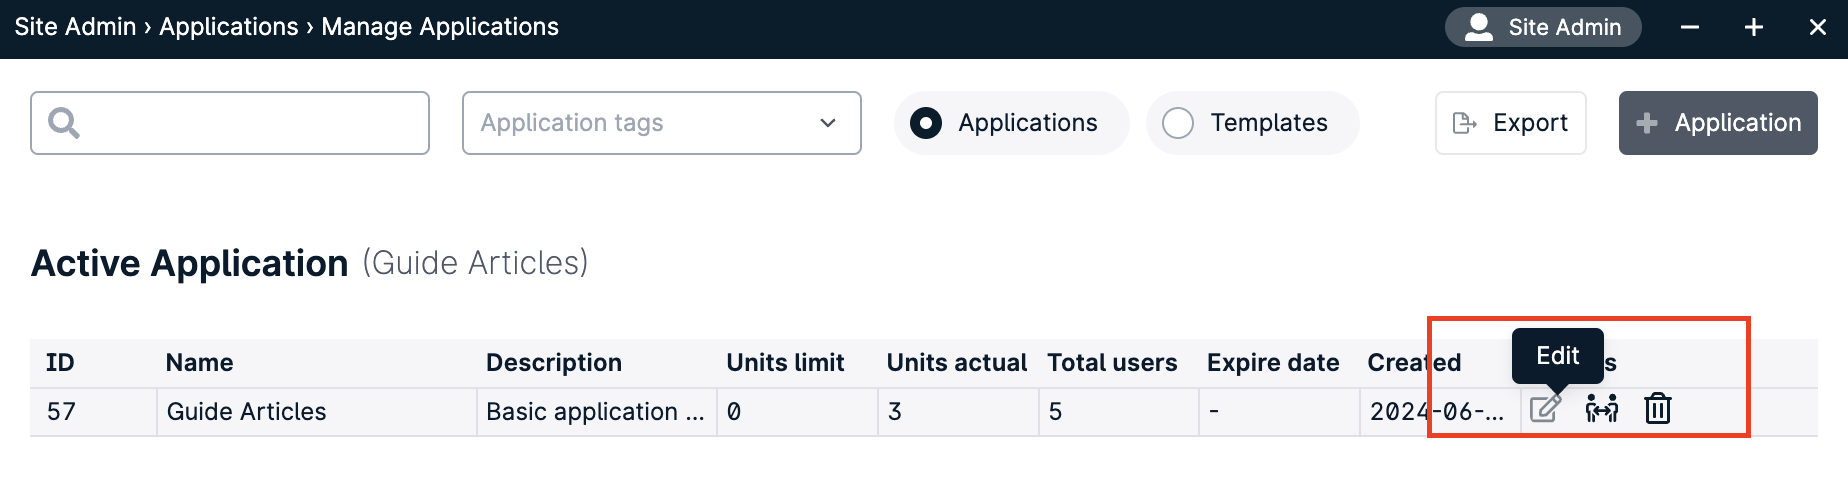This screenshot has width=1848, height=498.
Task: Sort by the Units limit column header
Action: click(x=785, y=363)
